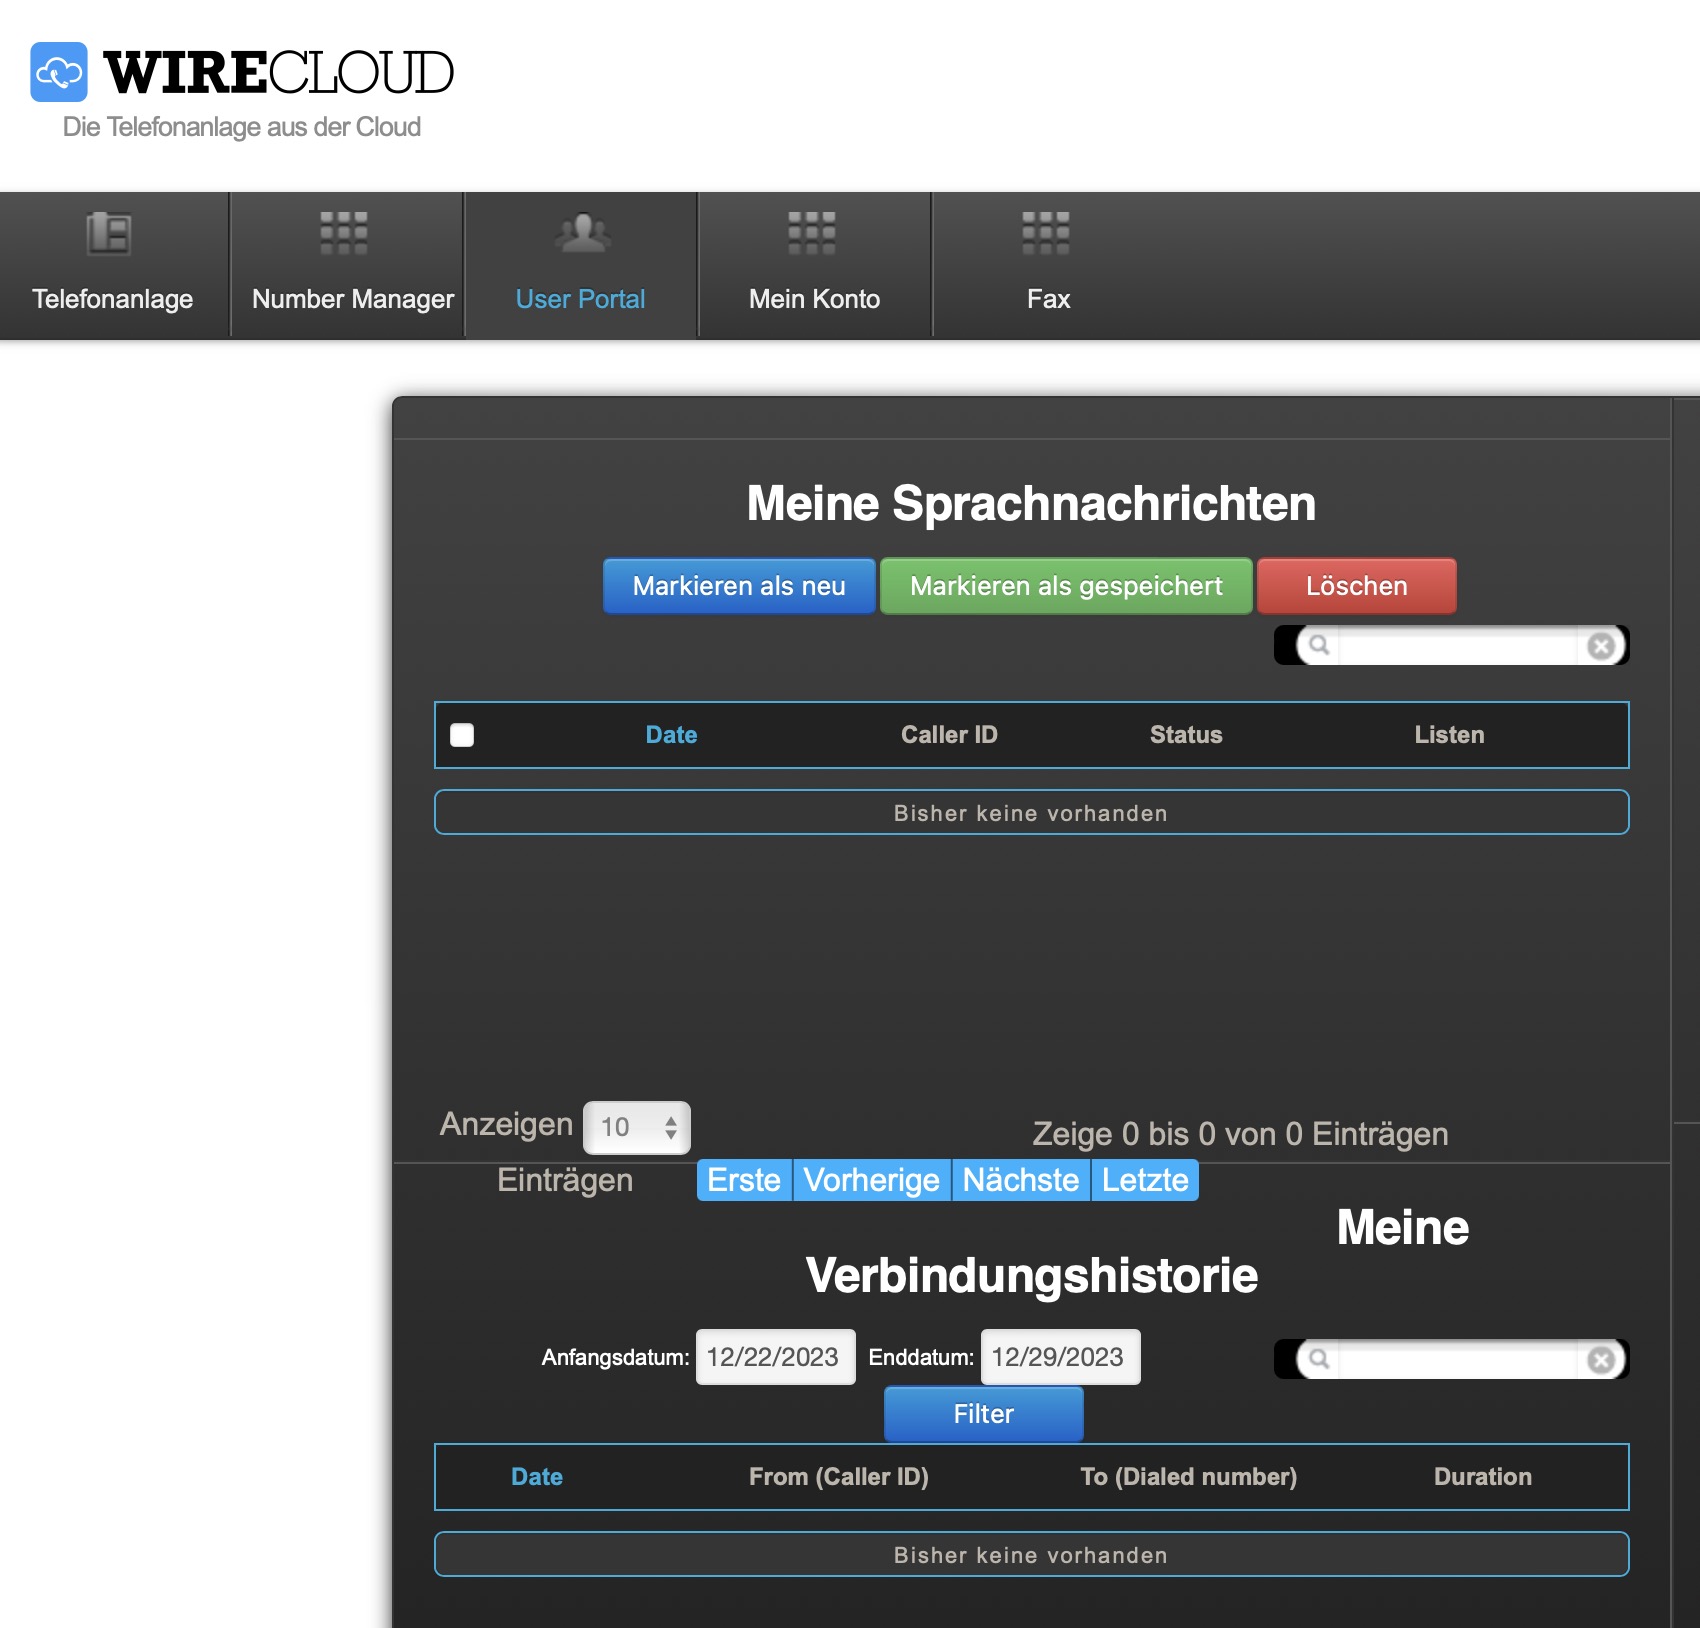Viewport: 1700px width, 1628px height.
Task: Switch to the Fax tab
Action: 1048,299
